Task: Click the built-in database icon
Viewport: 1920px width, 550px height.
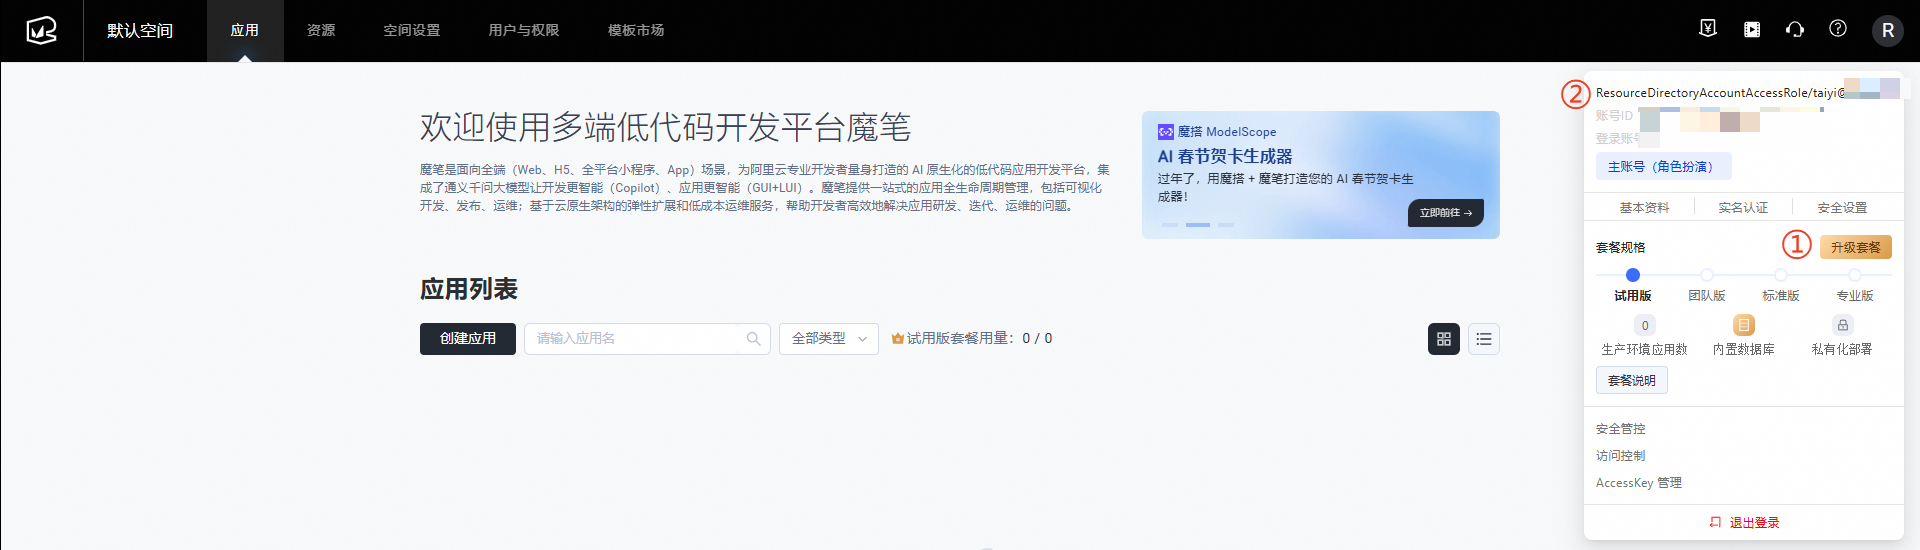Action: tap(1744, 325)
